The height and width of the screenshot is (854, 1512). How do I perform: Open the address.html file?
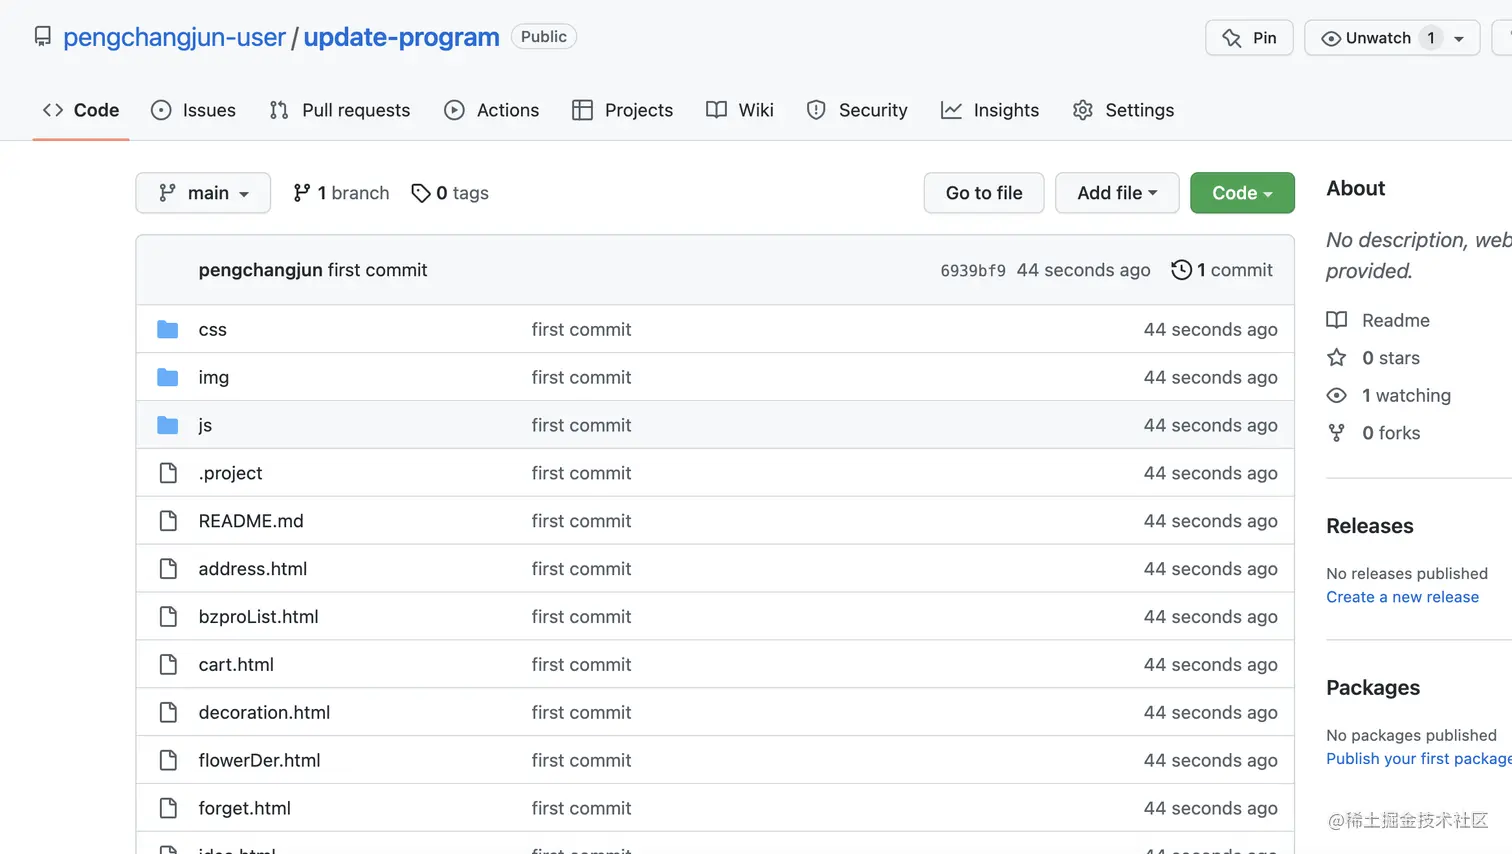(x=253, y=569)
